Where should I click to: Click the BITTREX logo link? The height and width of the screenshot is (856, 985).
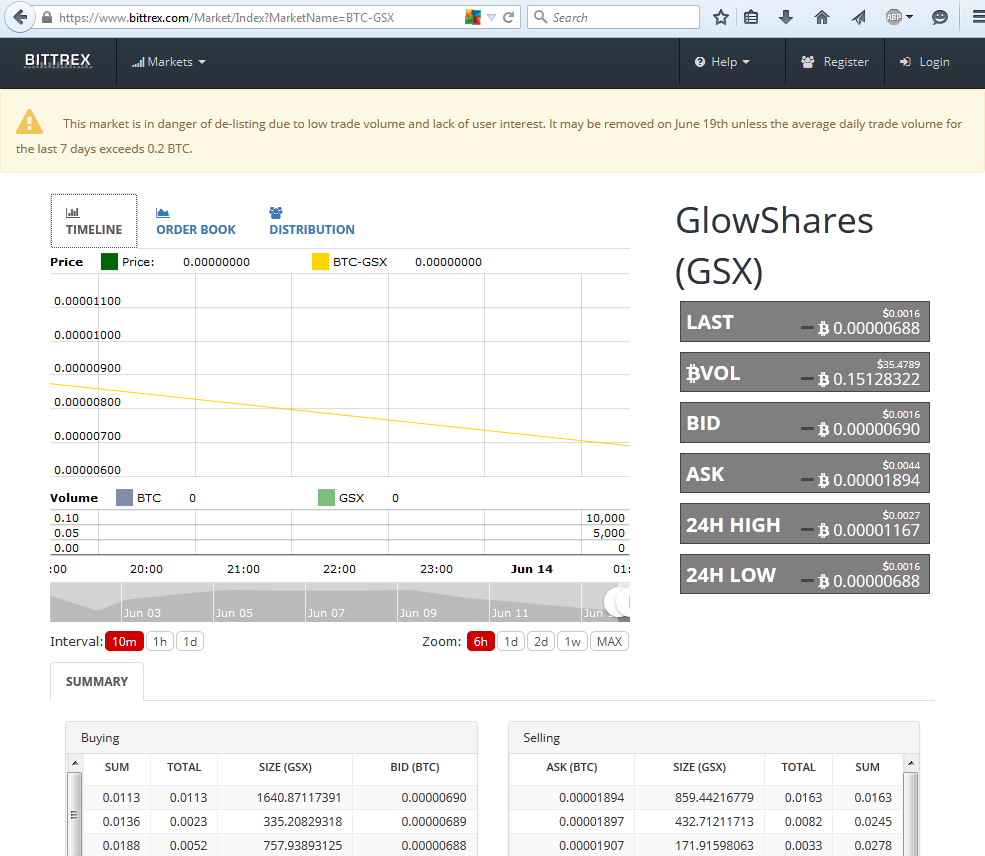point(58,60)
